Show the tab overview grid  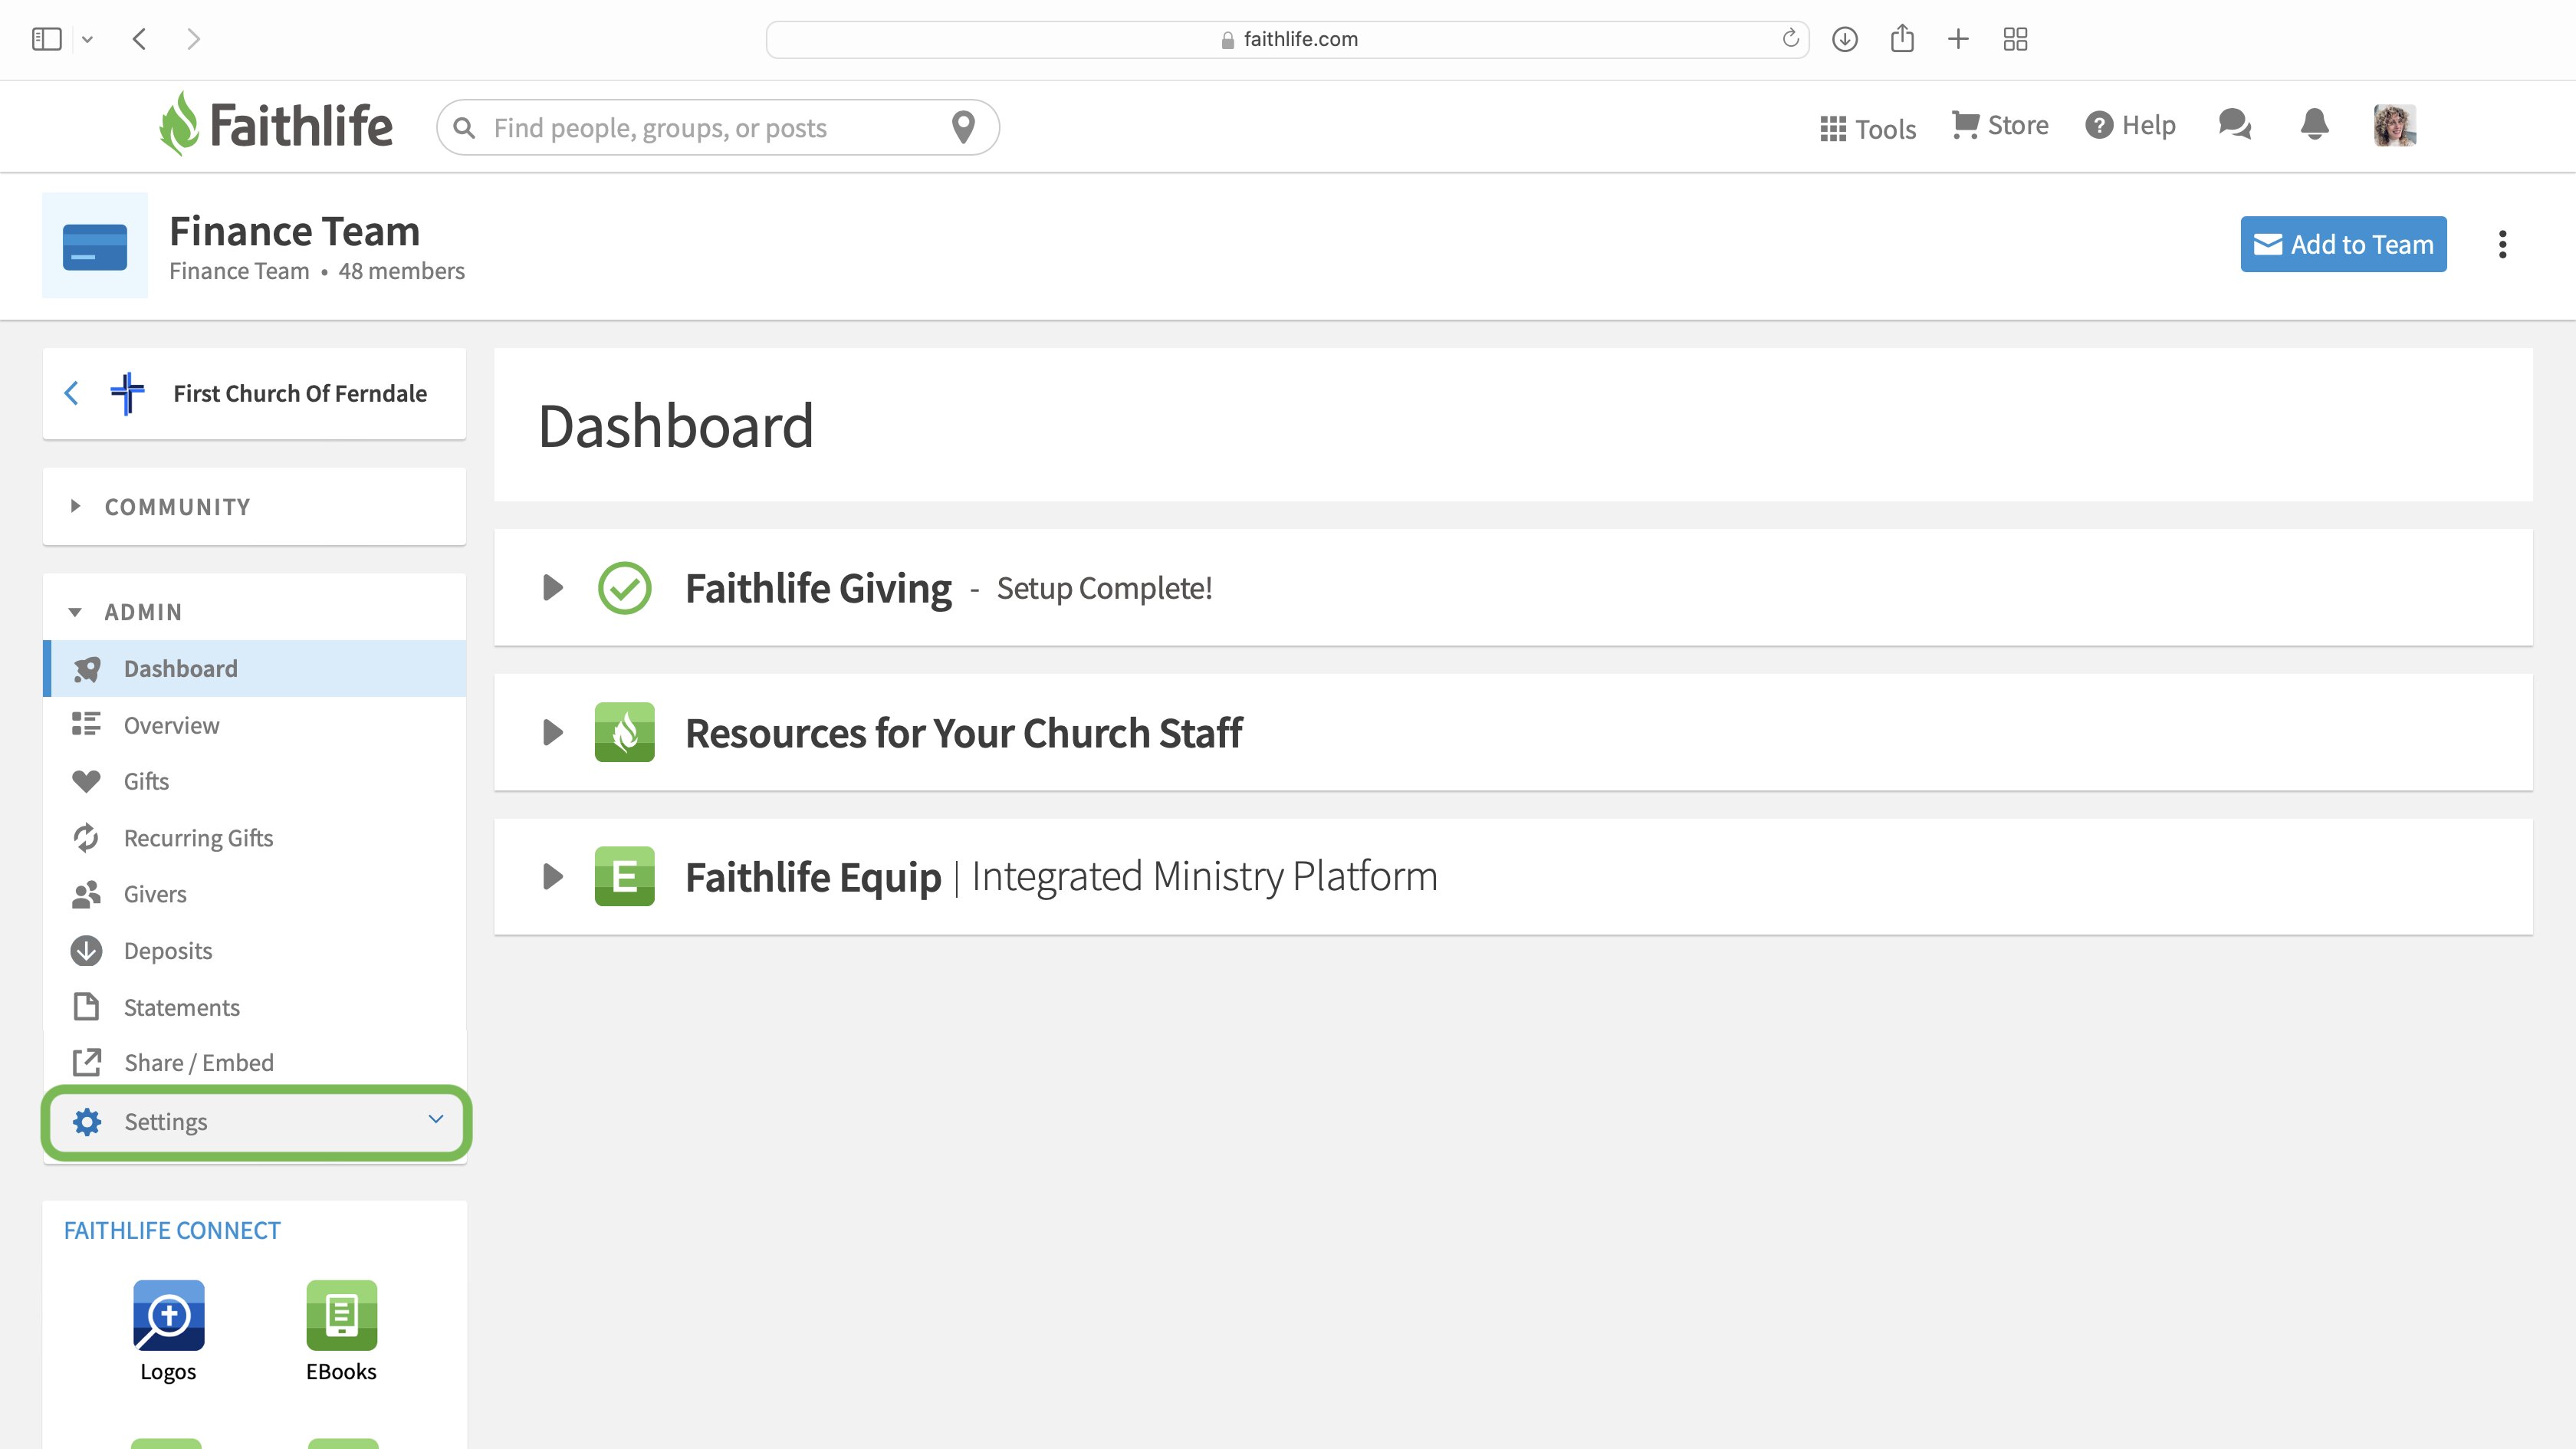(2015, 39)
